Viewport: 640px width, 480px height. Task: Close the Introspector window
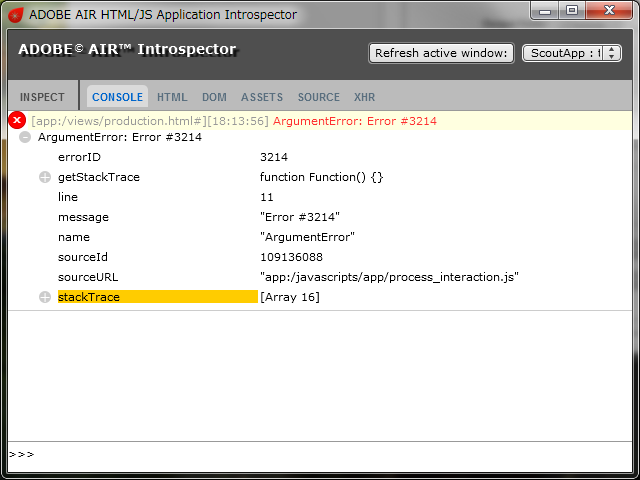click(x=609, y=10)
